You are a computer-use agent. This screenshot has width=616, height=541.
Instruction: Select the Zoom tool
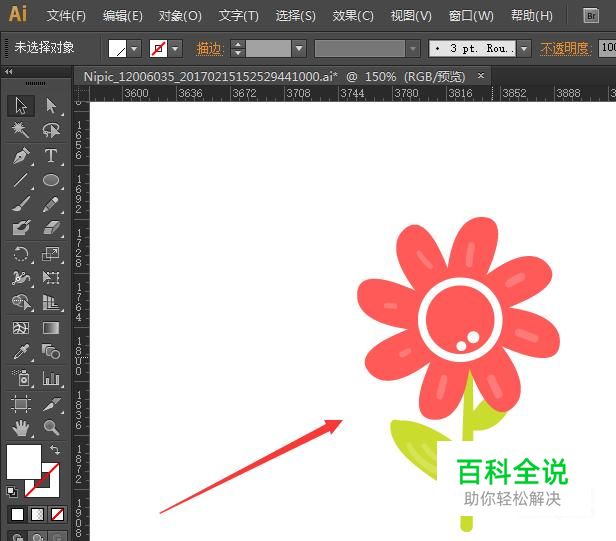pyautogui.click(x=51, y=427)
